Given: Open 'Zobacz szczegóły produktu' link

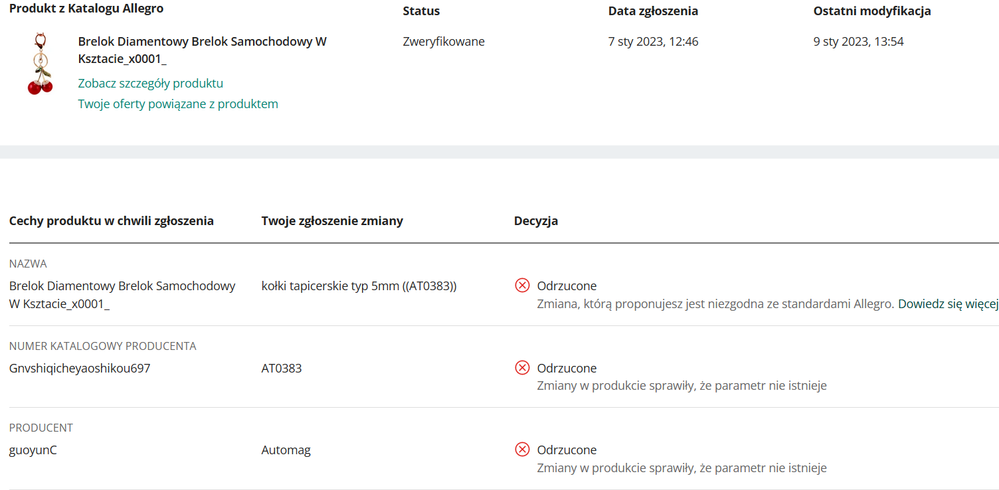Looking at the screenshot, I should (x=150, y=83).
